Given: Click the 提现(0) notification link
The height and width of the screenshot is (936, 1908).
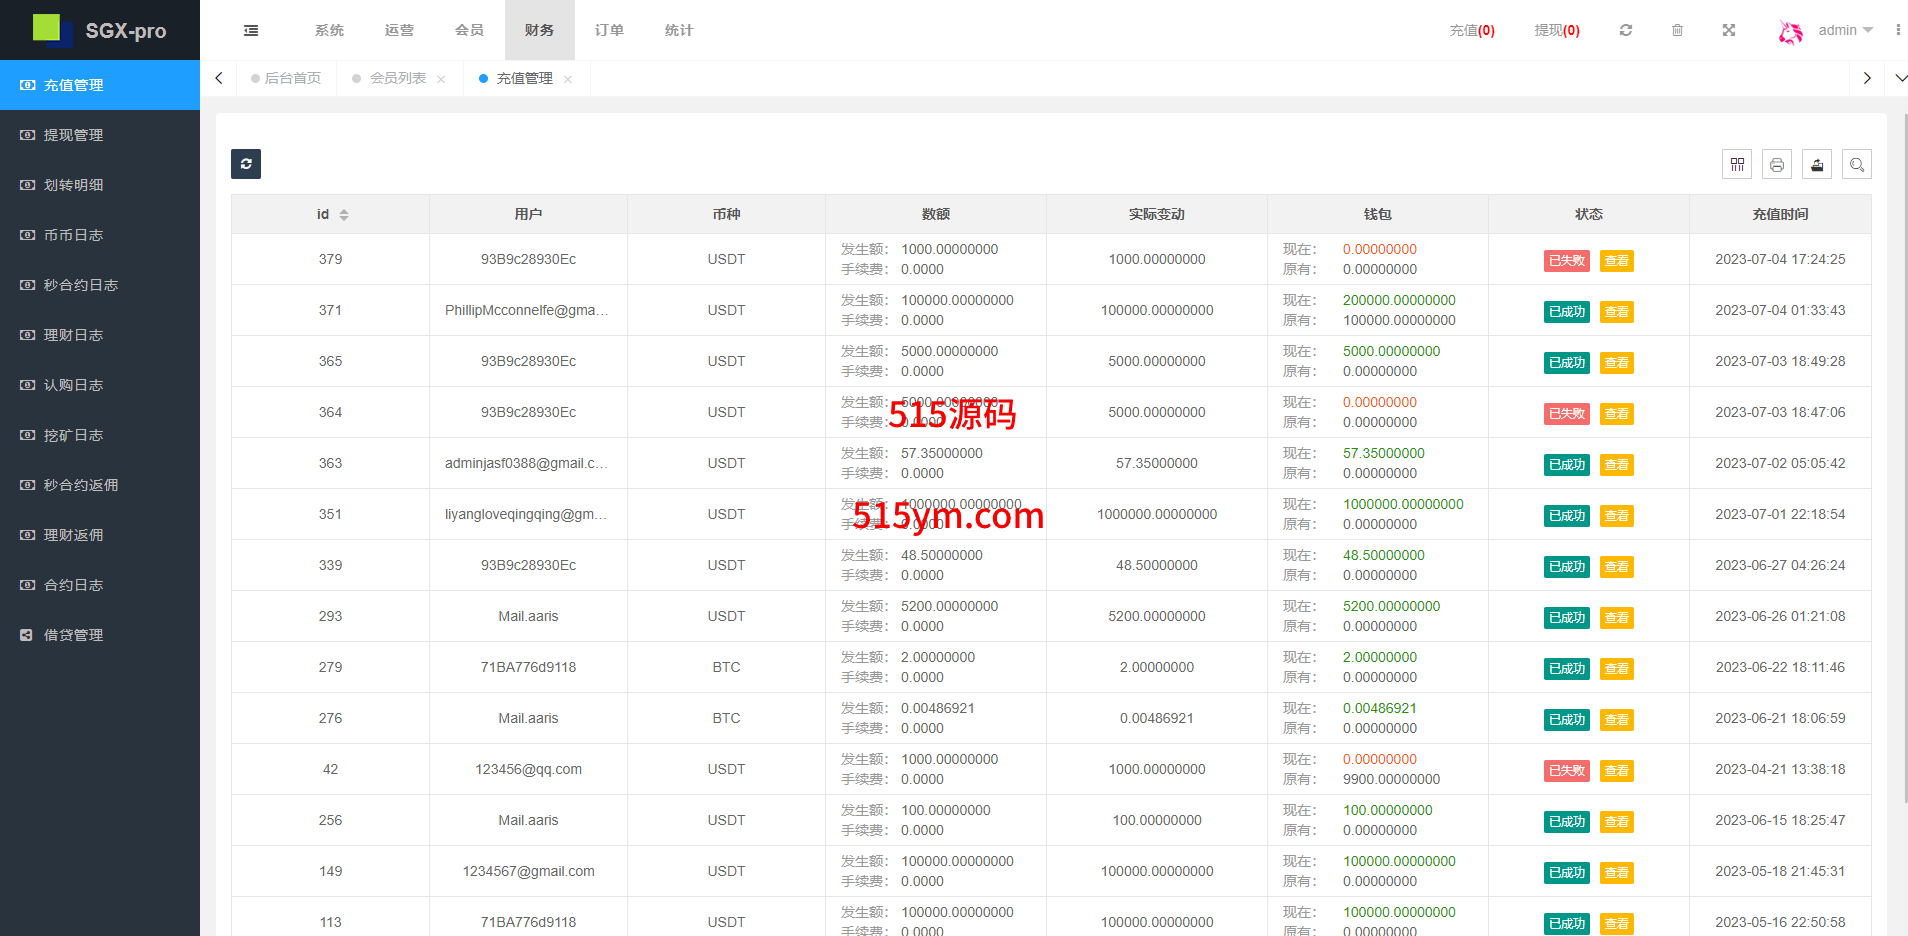Looking at the screenshot, I should click(x=1557, y=30).
